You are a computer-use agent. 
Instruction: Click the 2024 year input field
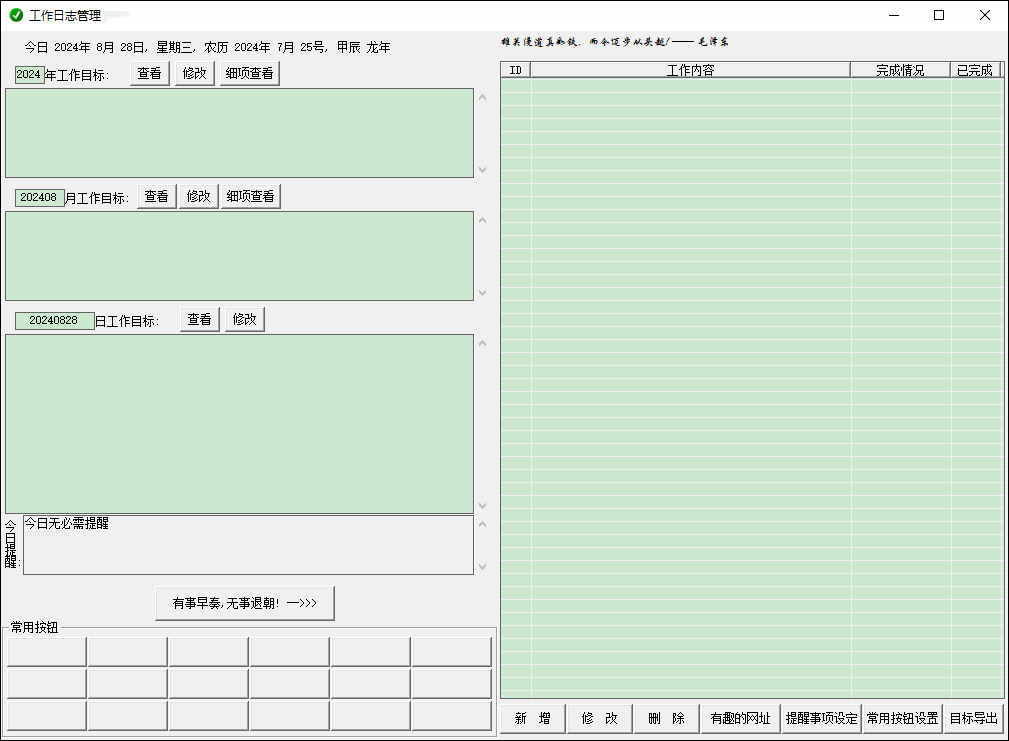30,72
